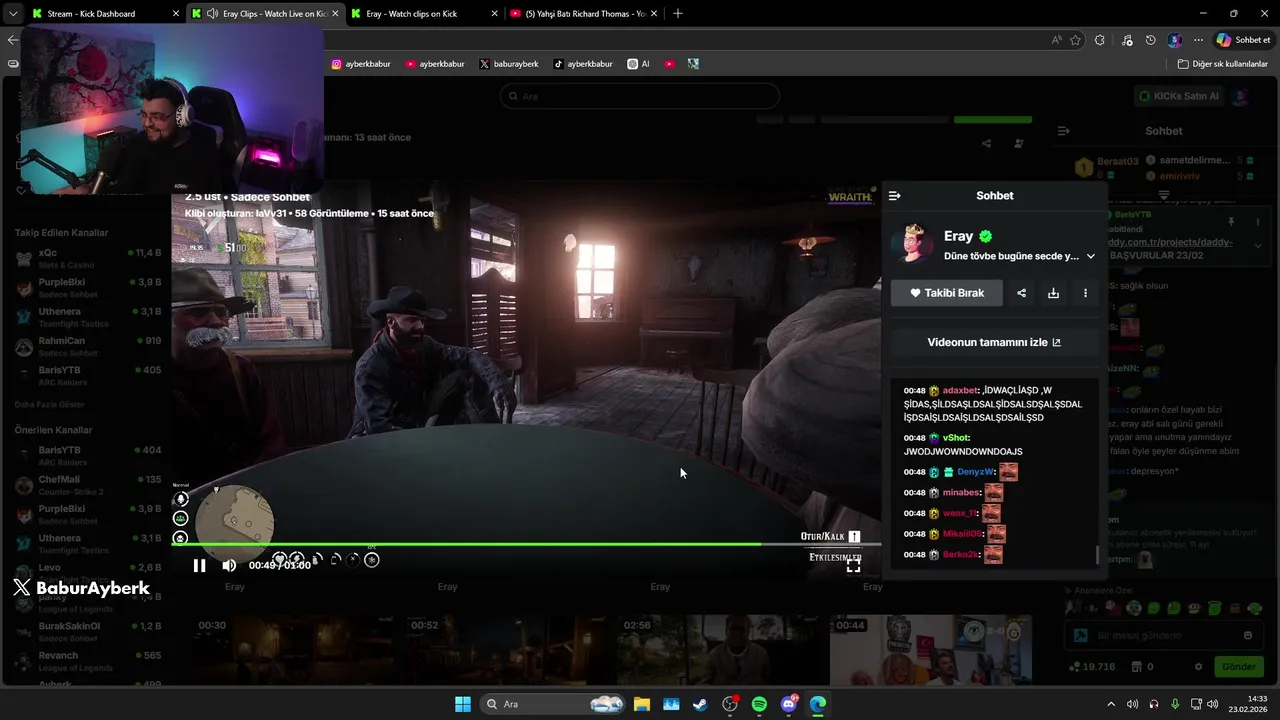This screenshot has height=720, width=1280.
Task: Open Diğer sık kullanılanlar bookmarks folder
Action: click(x=1222, y=64)
